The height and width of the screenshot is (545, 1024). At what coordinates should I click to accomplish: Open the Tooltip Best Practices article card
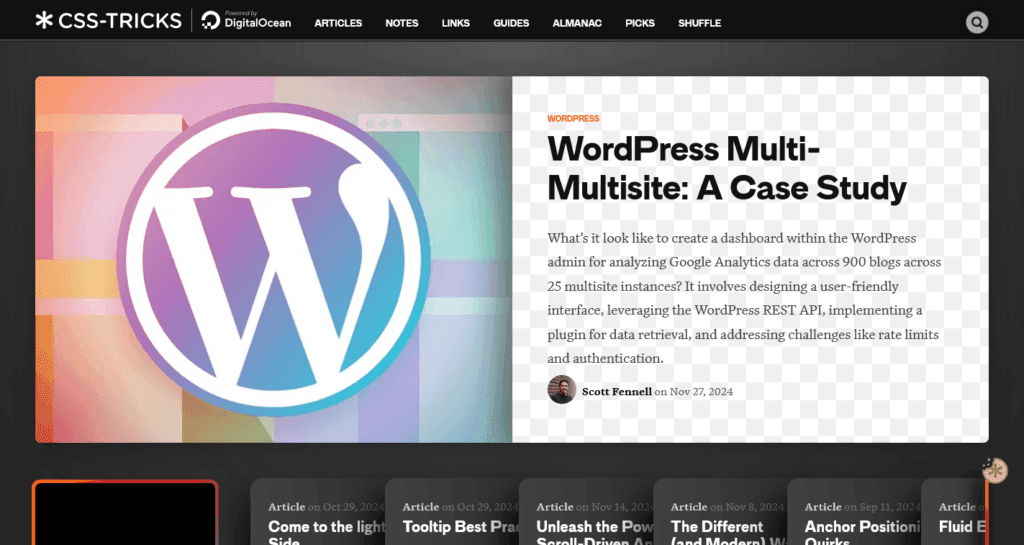coord(452,512)
